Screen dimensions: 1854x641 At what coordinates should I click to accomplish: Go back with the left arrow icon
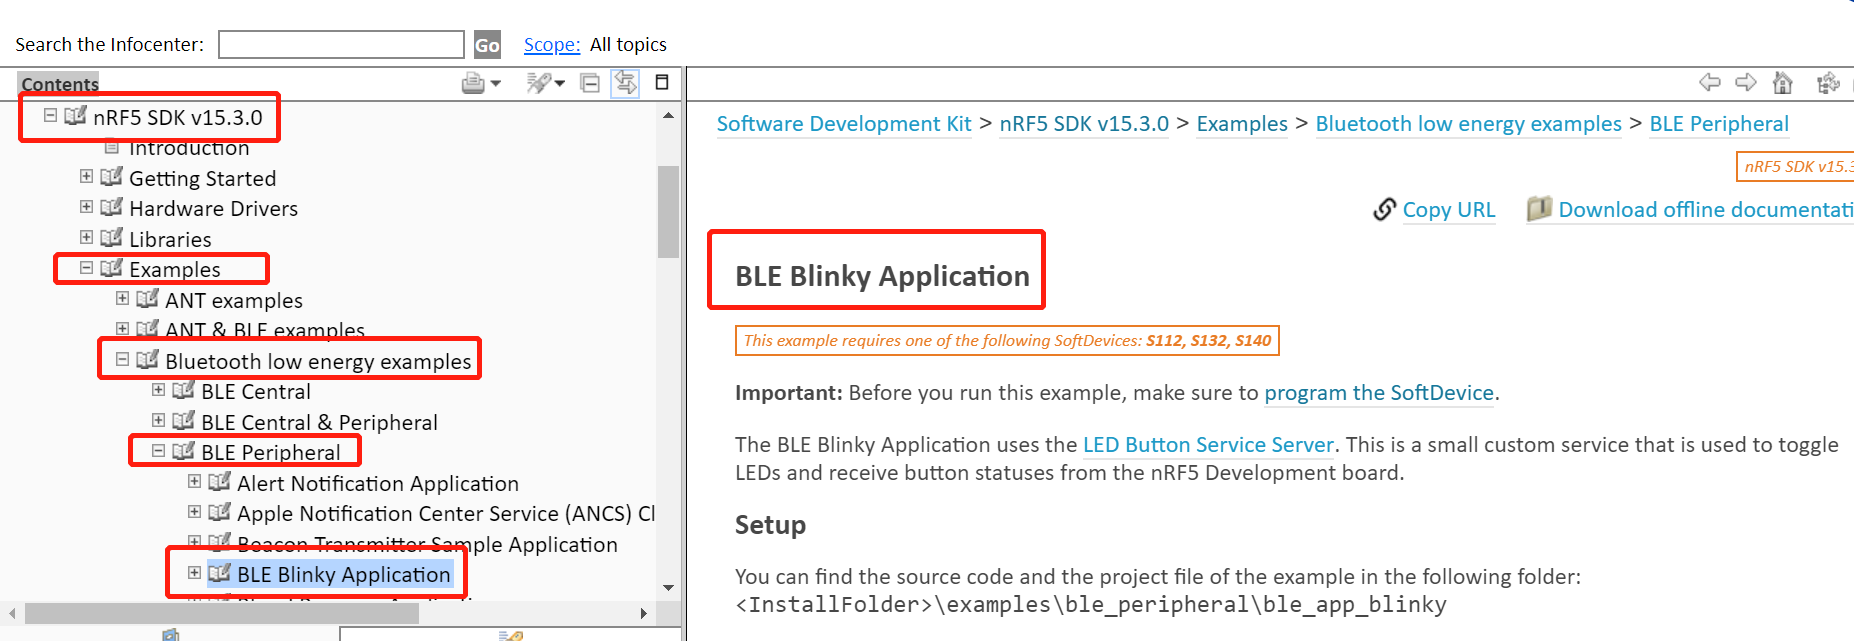click(x=1710, y=82)
